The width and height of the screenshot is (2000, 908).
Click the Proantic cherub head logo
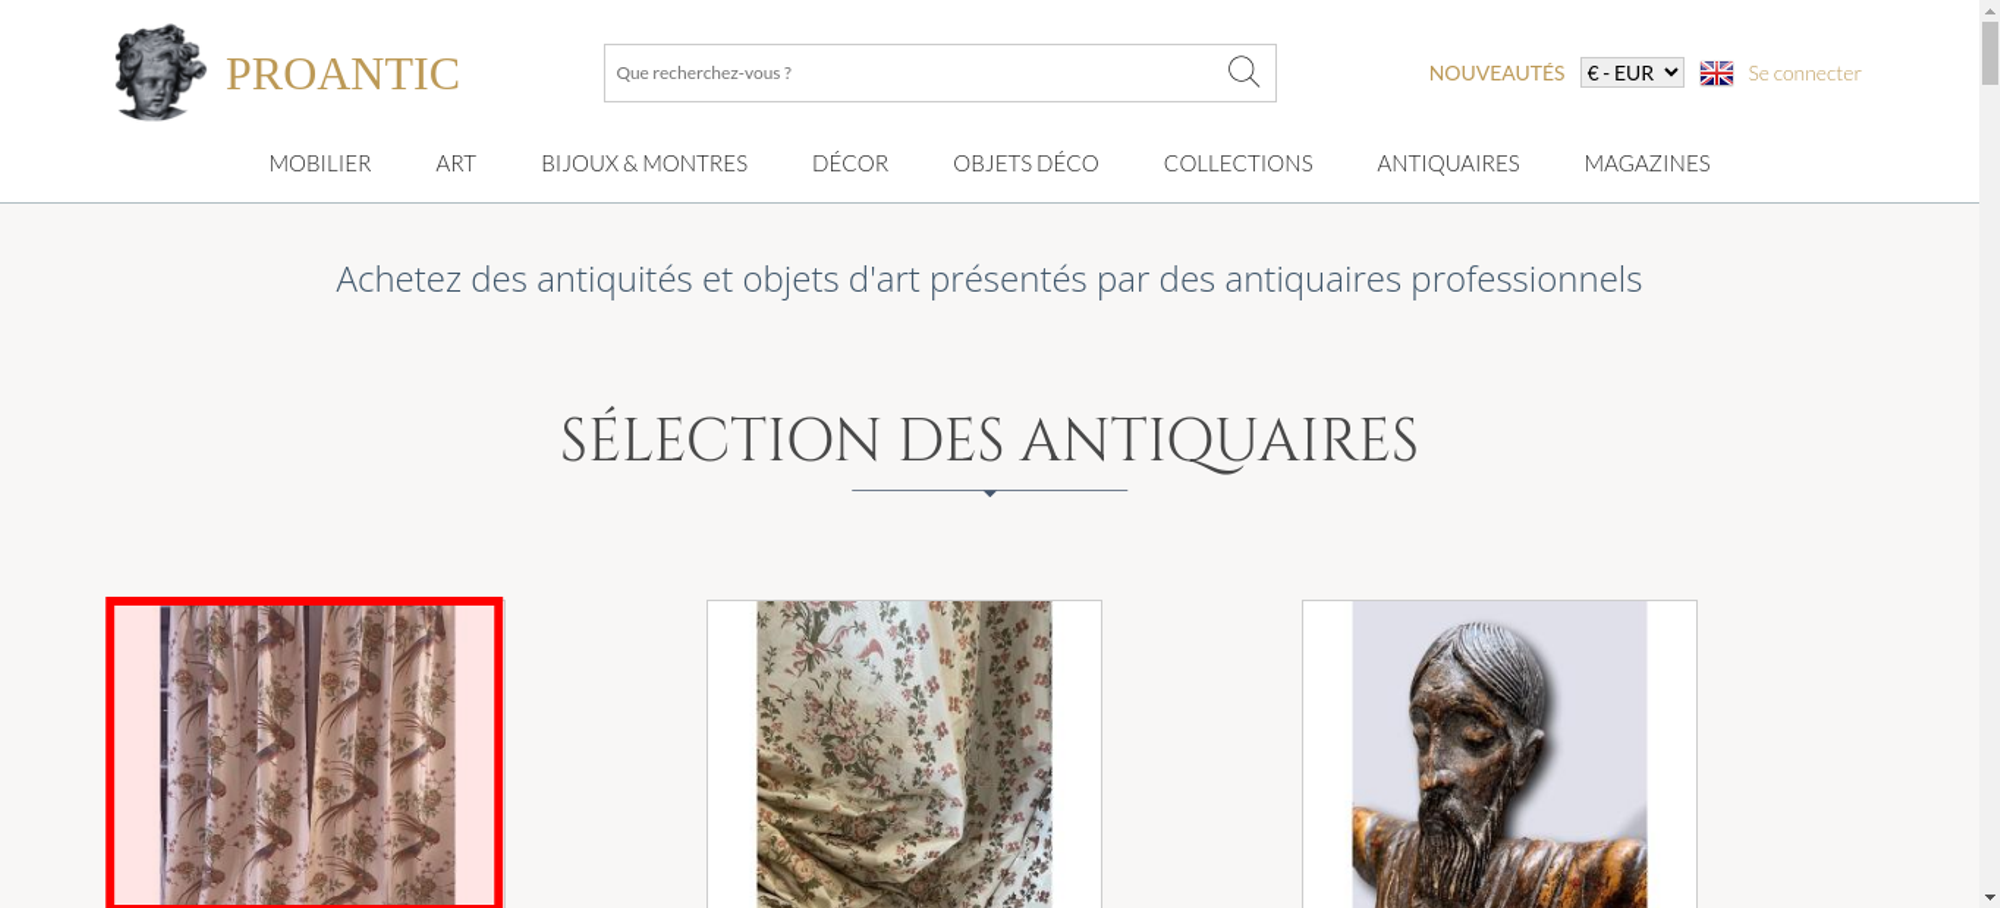click(x=160, y=72)
